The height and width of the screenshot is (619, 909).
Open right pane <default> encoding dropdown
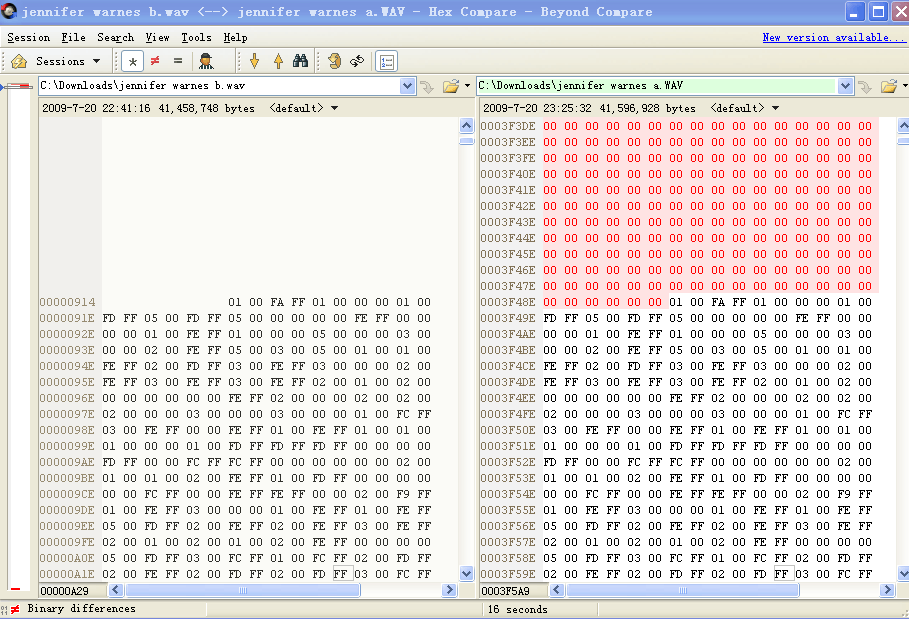744,108
